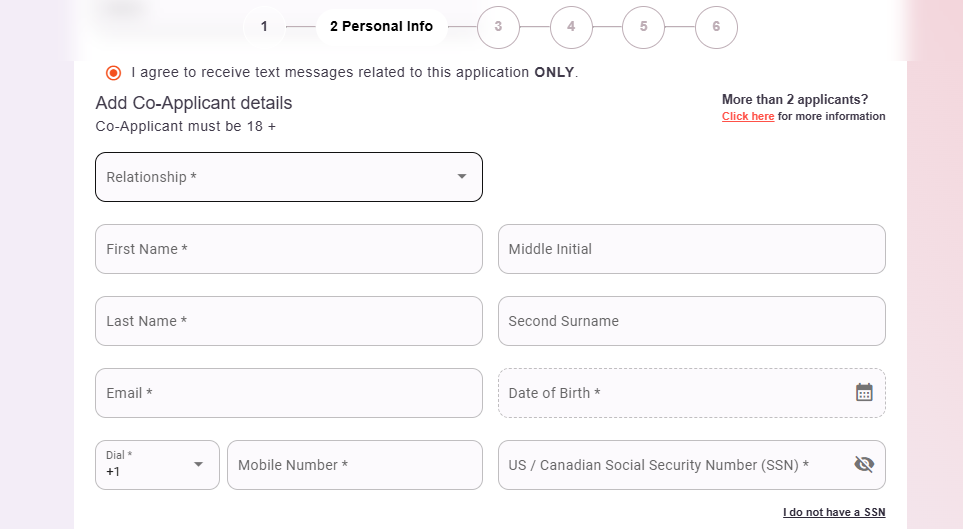Select the Second Surname field
The width and height of the screenshot is (963, 529).
(691, 321)
